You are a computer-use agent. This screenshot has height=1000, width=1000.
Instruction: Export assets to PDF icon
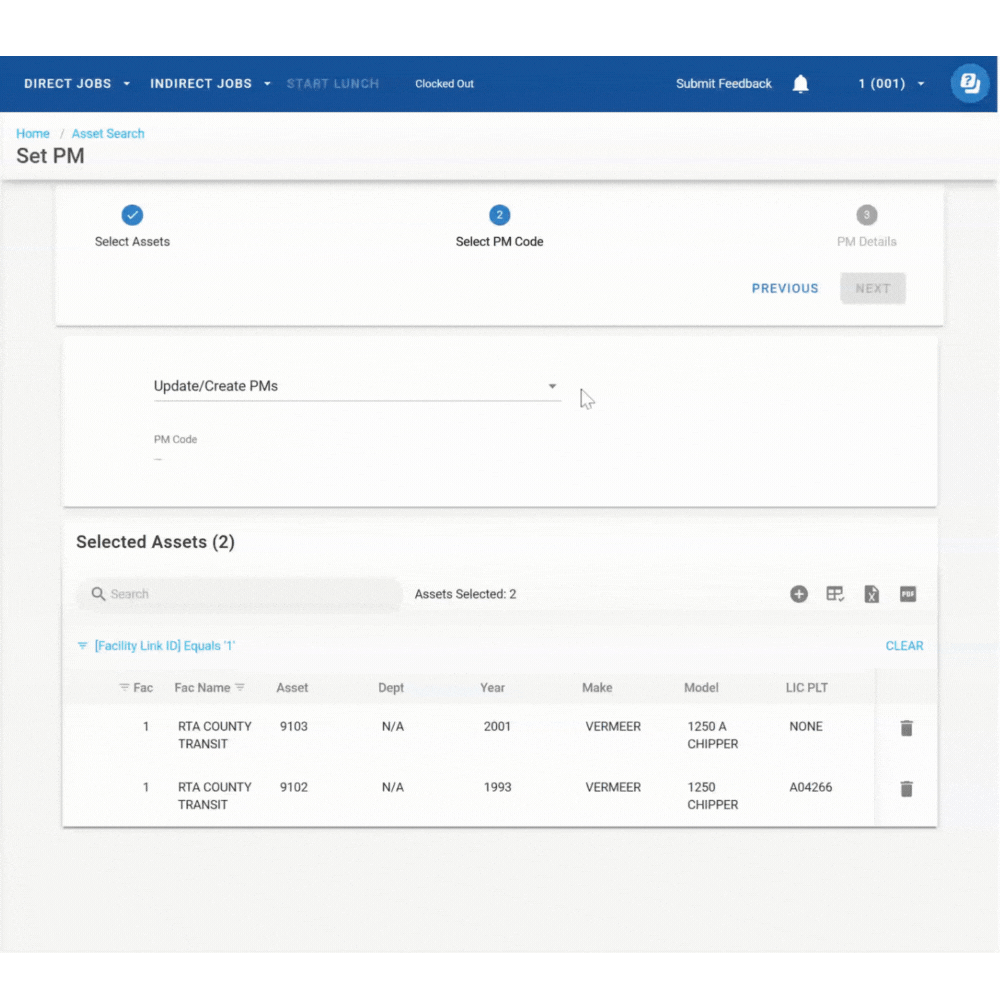pos(908,594)
